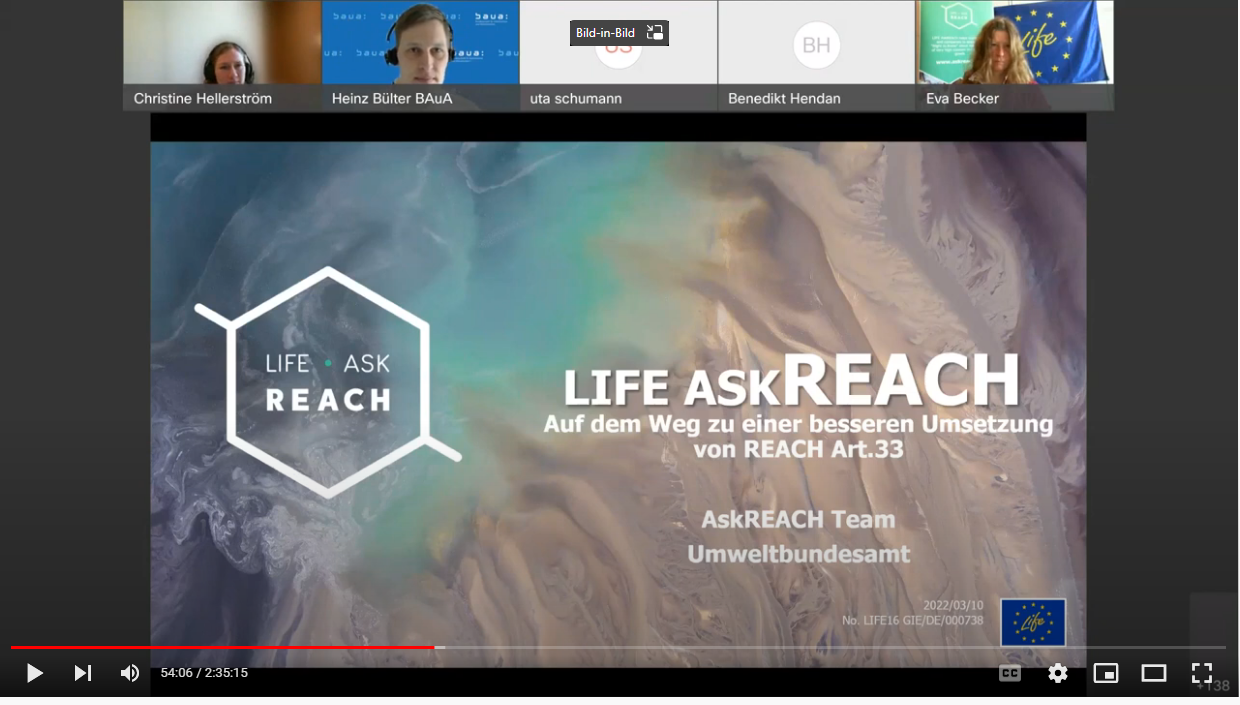The width and height of the screenshot is (1240, 705).
Task: Mute the volume speaker icon
Action: [x=130, y=673]
